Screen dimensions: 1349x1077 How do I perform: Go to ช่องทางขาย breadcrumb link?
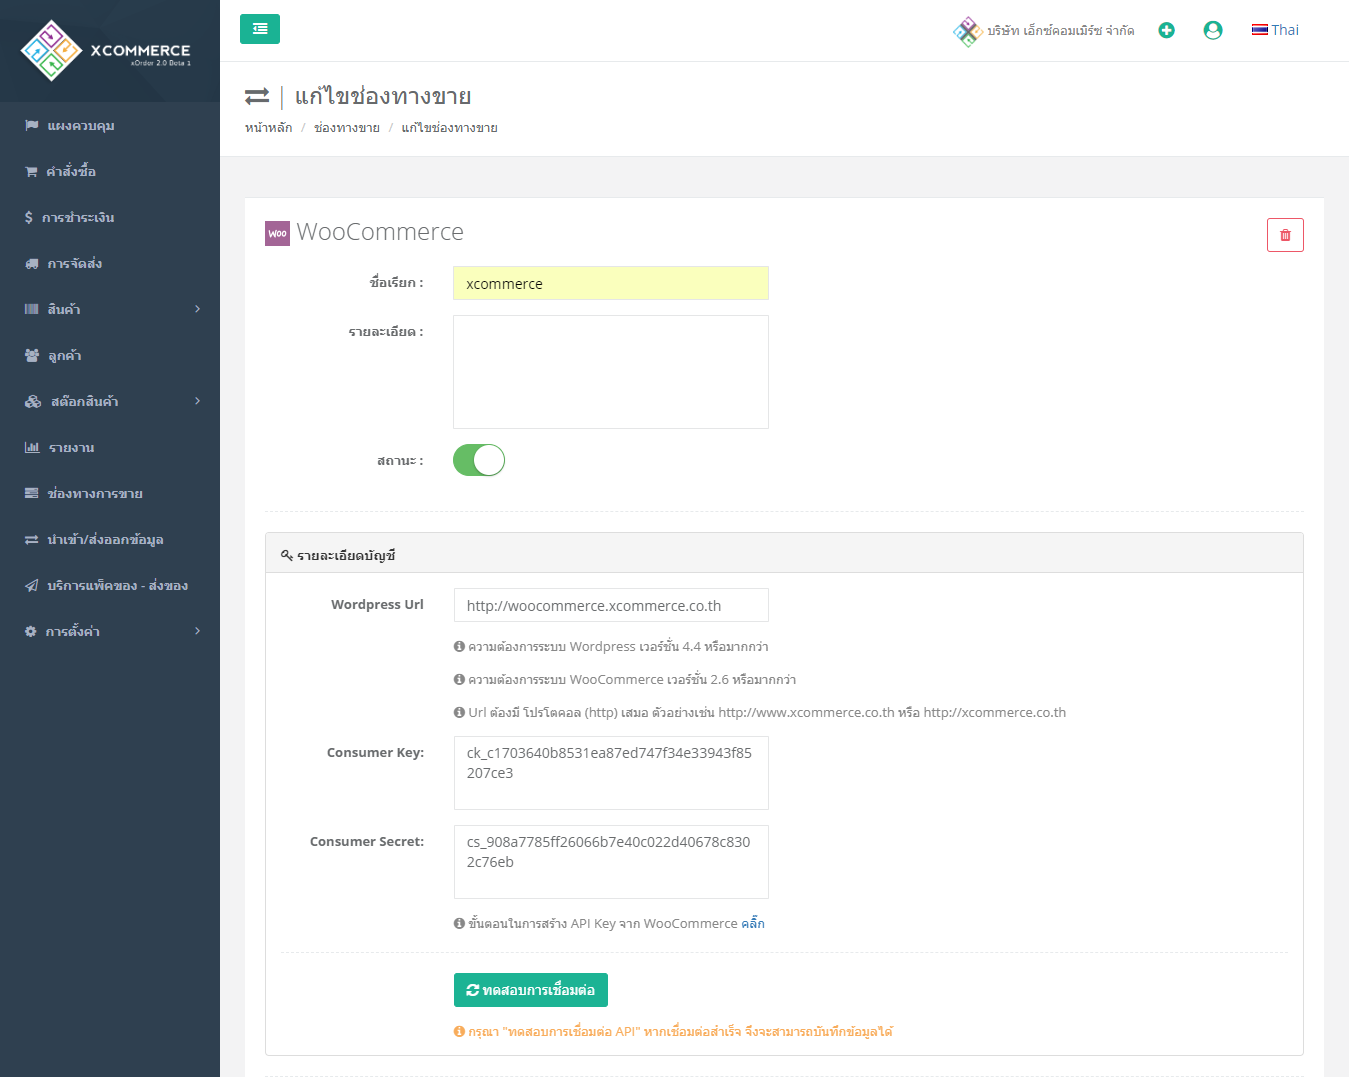pyautogui.click(x=347, y=128)
